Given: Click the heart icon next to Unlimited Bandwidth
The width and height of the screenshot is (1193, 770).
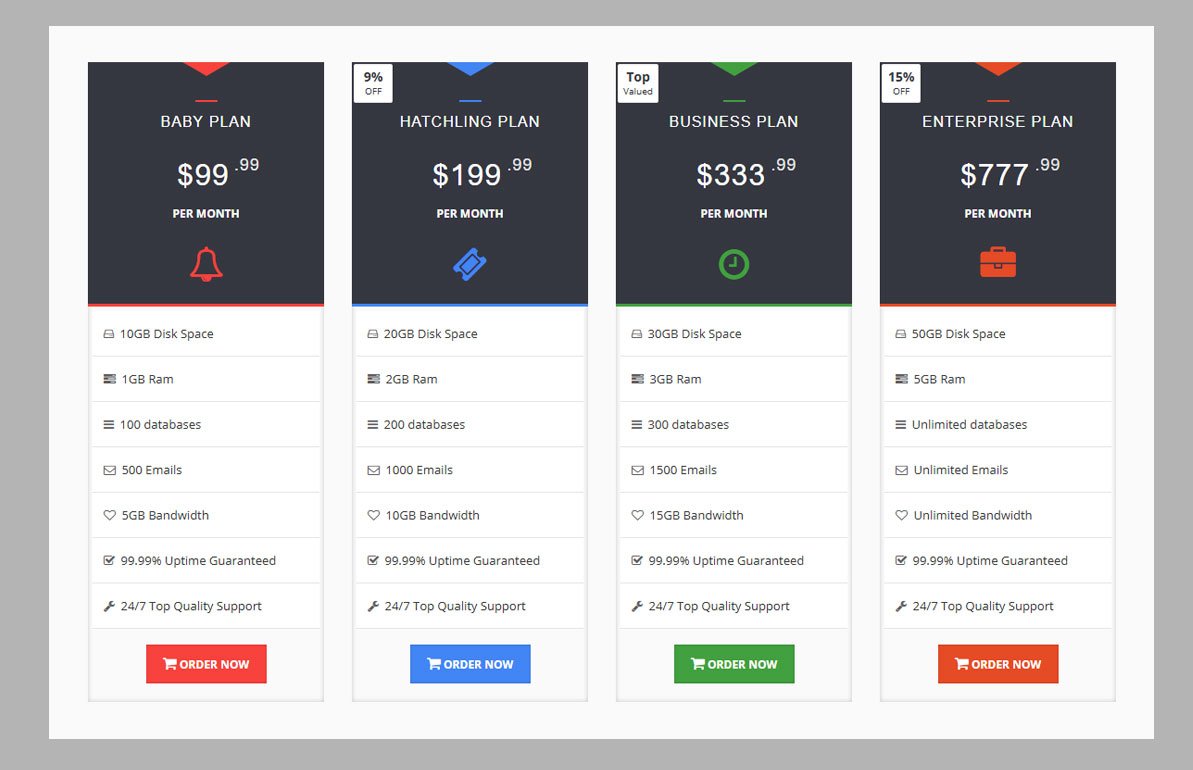Looking at the screenshot, I should point(901,514).
